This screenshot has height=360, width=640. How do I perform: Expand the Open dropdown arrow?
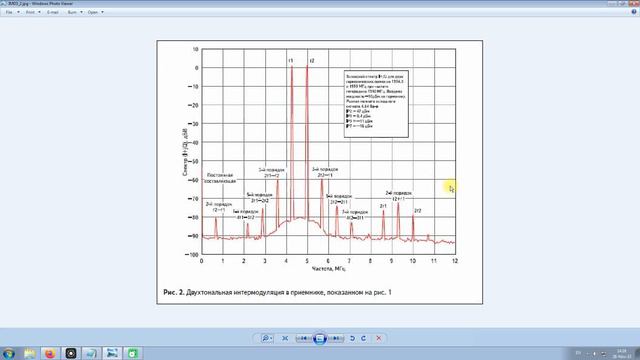[102, 12]
